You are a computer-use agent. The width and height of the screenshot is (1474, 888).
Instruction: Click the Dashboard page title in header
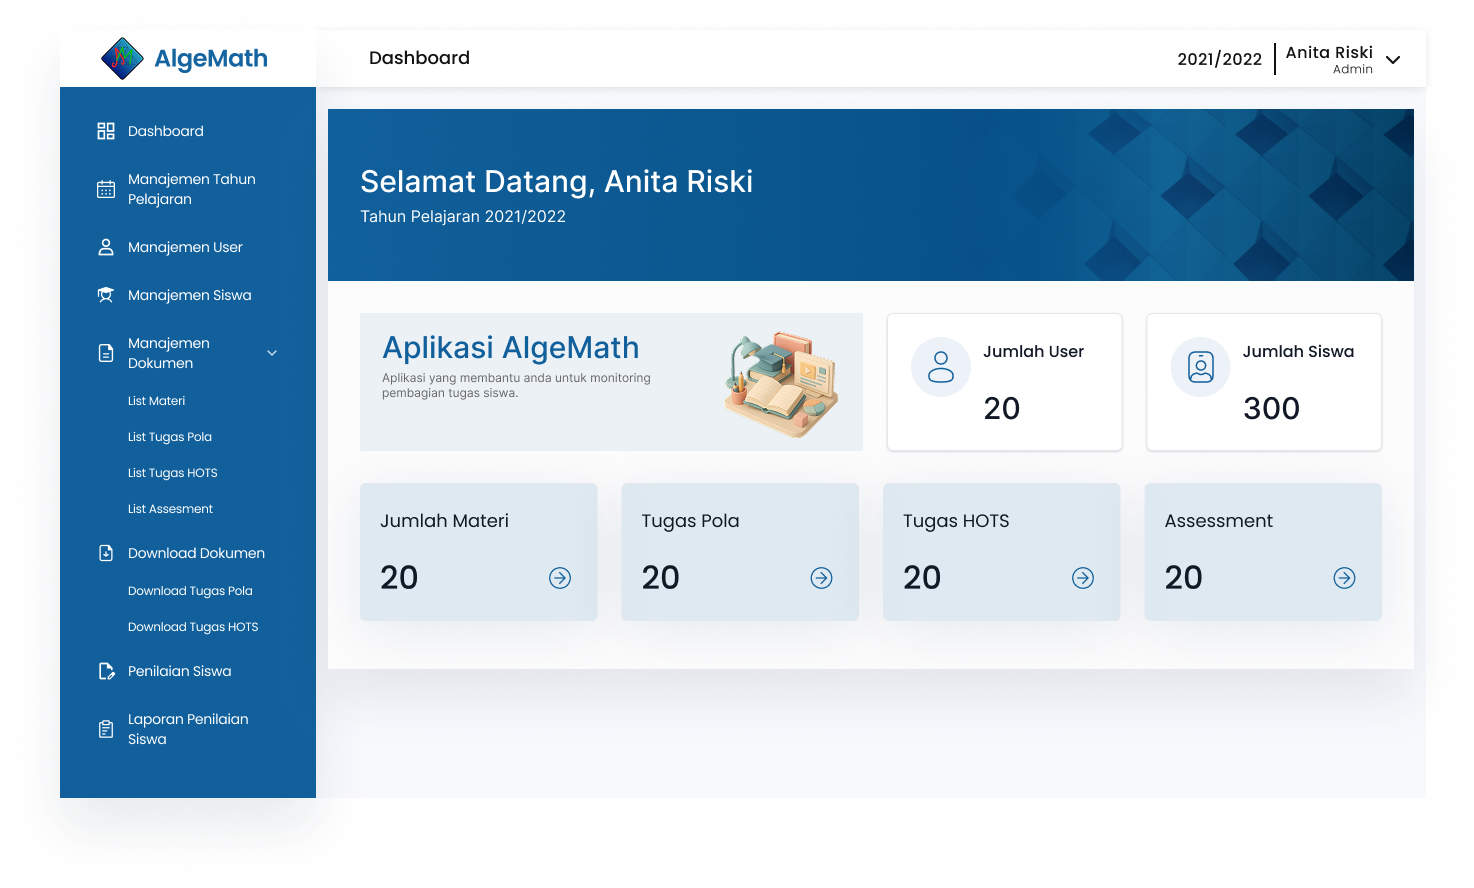tap(419, 58)
